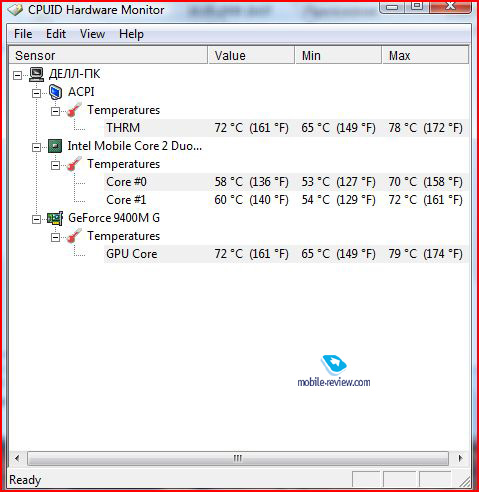Click the computer icon next to ДЕЛЛ-ПК

(x=36, y=74)
